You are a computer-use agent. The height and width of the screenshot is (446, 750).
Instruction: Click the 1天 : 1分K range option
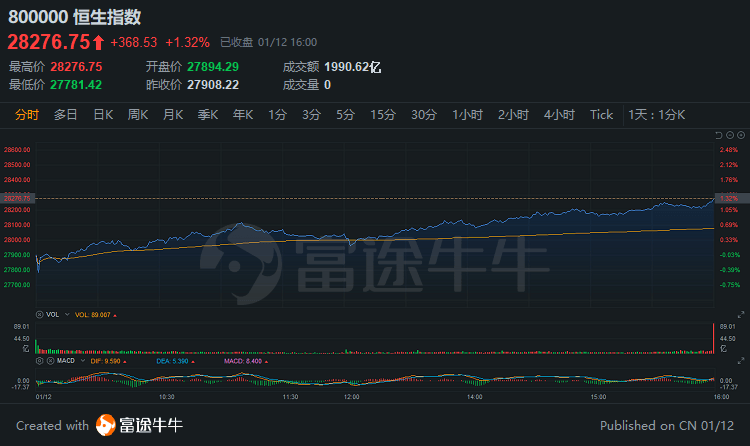tap(657, 115)
